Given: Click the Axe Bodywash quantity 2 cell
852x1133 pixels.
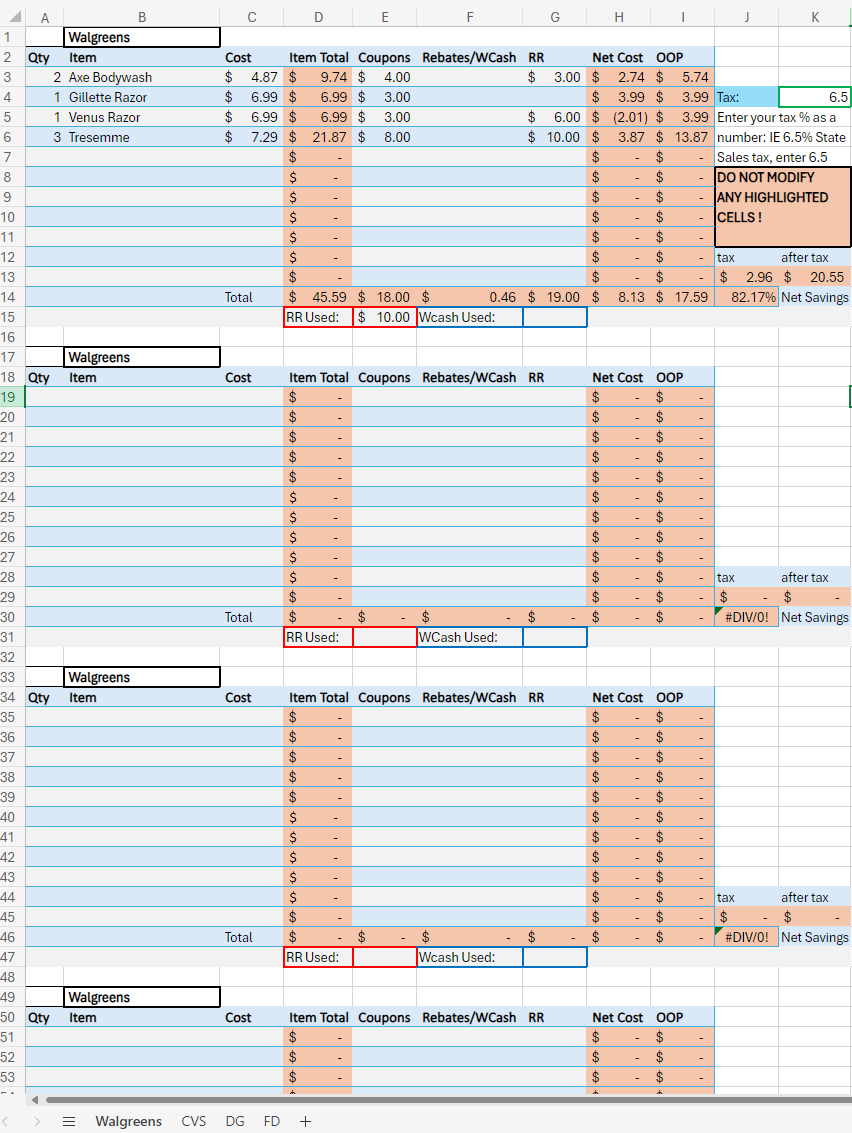Looking at the screenshot, I should click(x=45, y=77).
